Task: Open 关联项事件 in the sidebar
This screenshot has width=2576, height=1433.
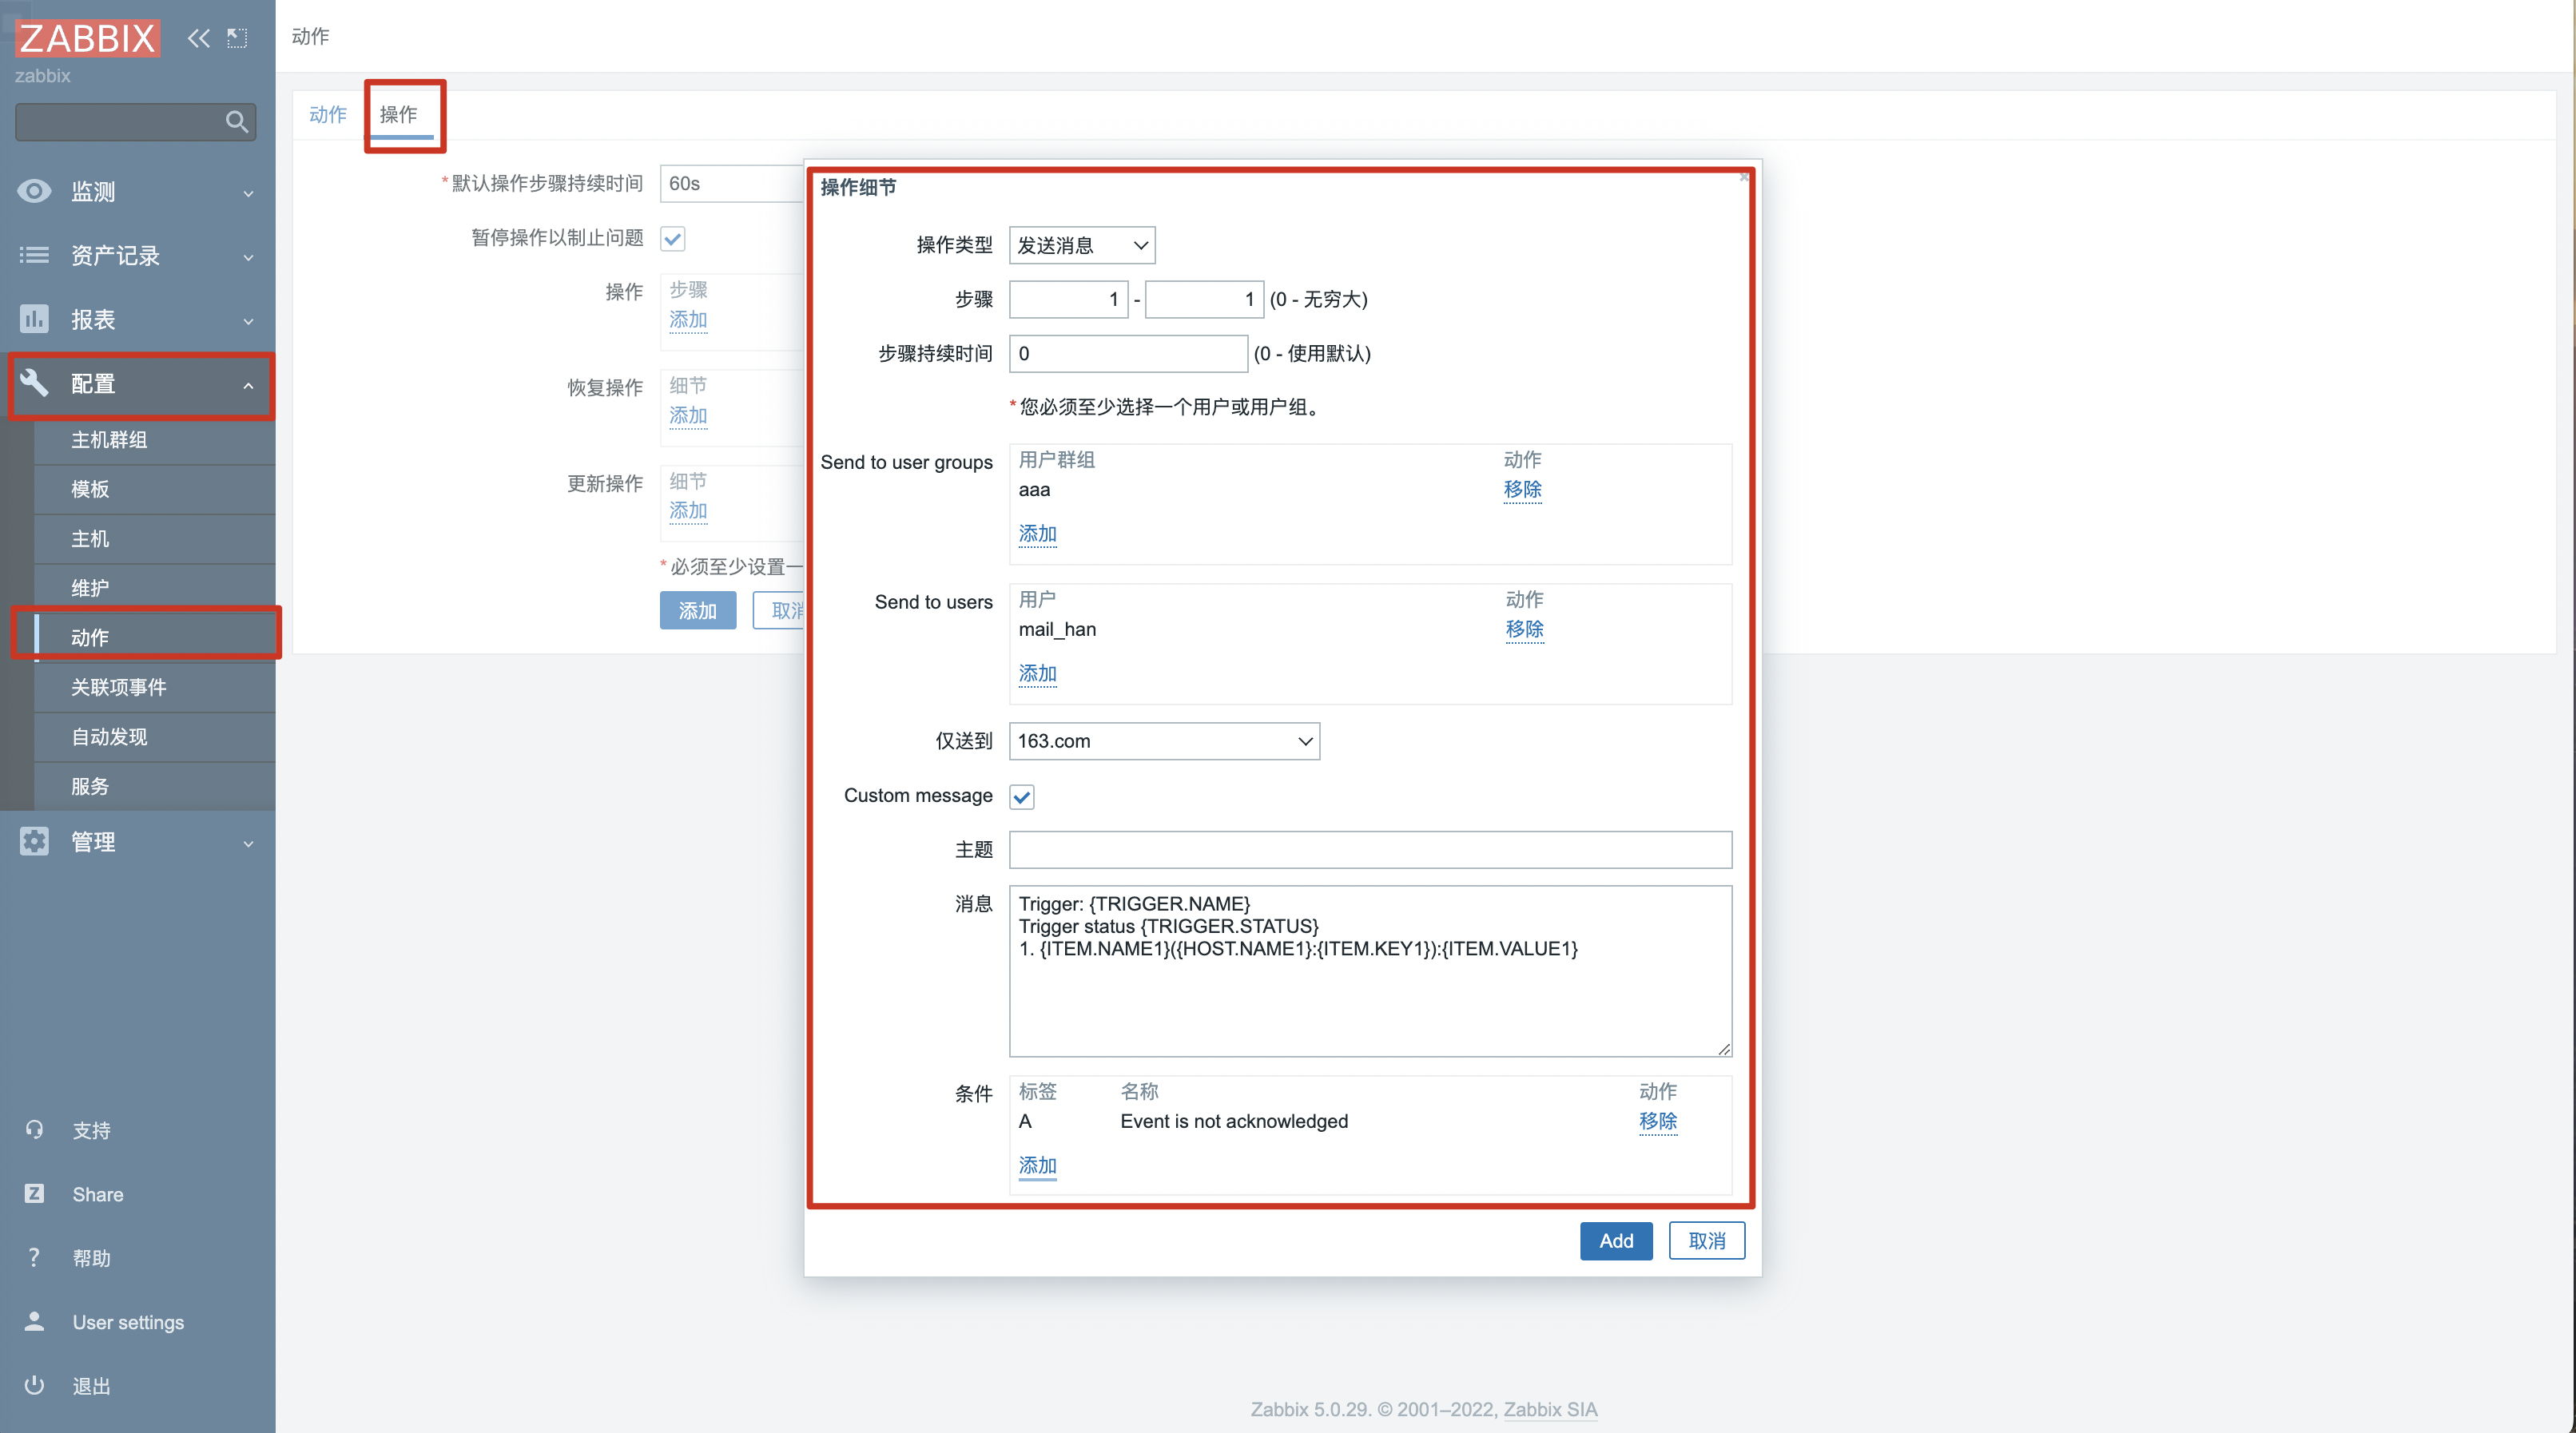Action: coord(155,687)
